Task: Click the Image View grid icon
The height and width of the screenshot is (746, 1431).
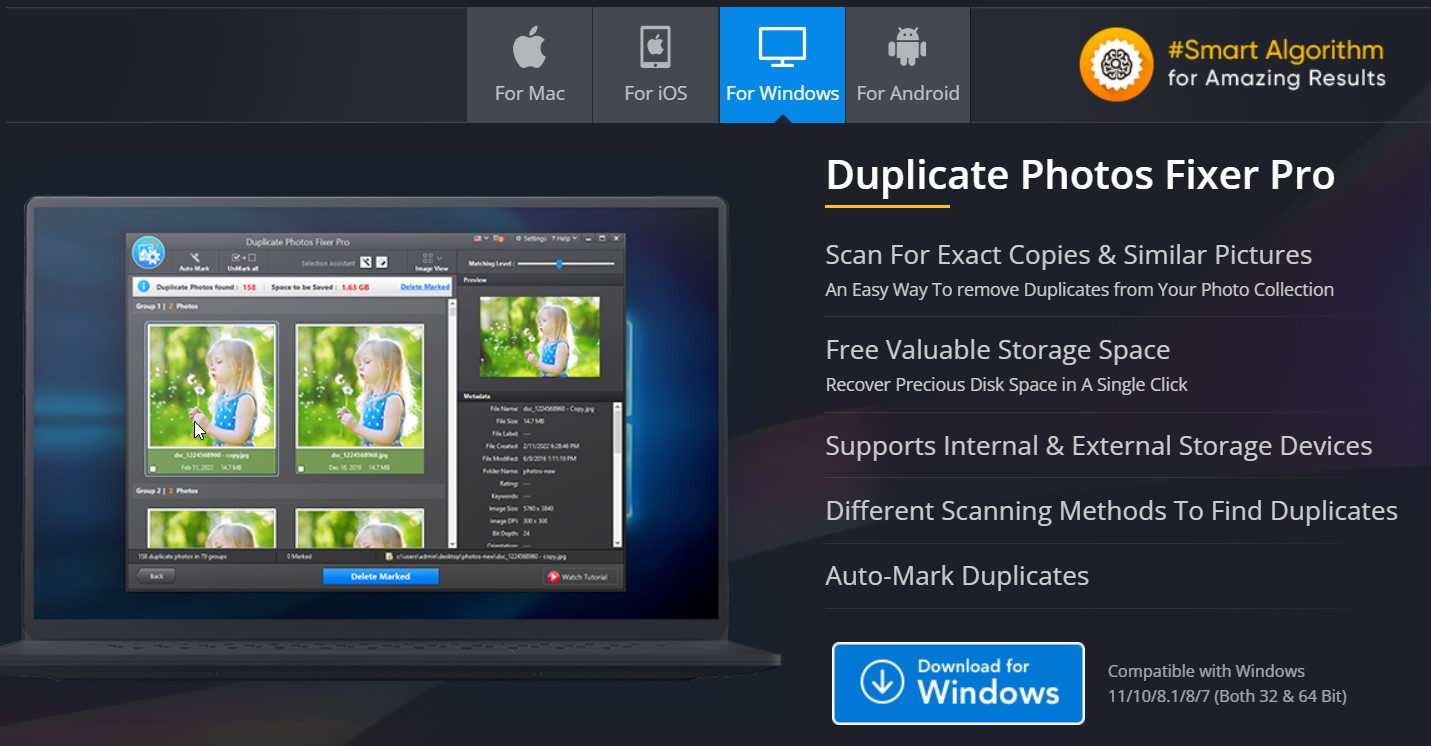Action: coord(428,258)
